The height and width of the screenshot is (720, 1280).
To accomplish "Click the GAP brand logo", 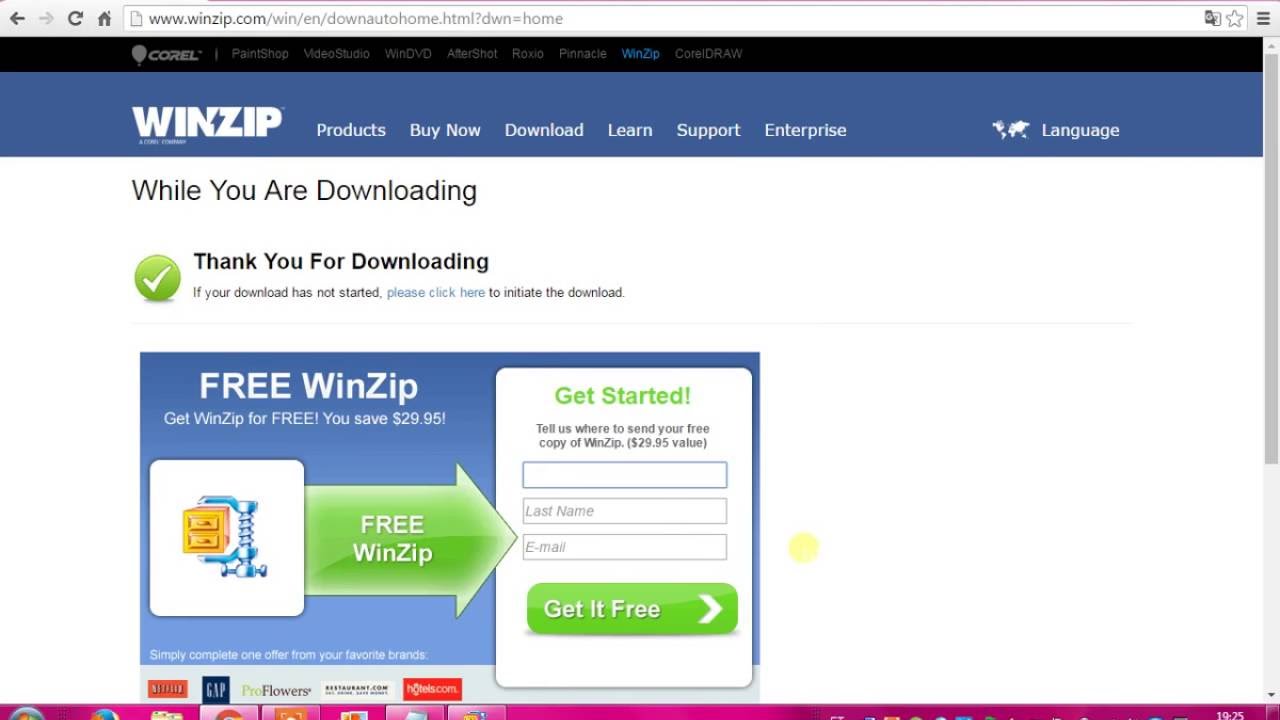I will coord(216,689).
